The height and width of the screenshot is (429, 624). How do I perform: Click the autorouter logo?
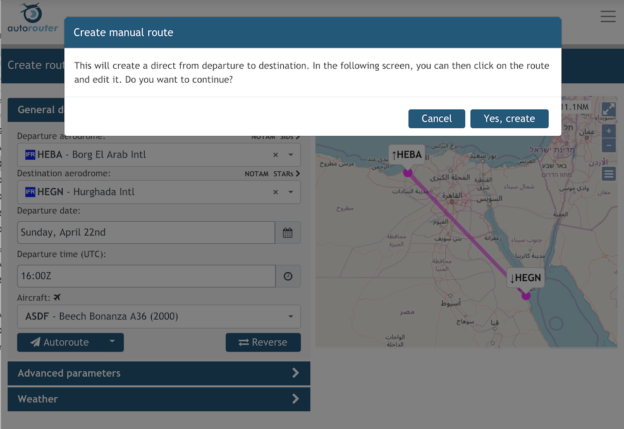[x=31, y=19]
